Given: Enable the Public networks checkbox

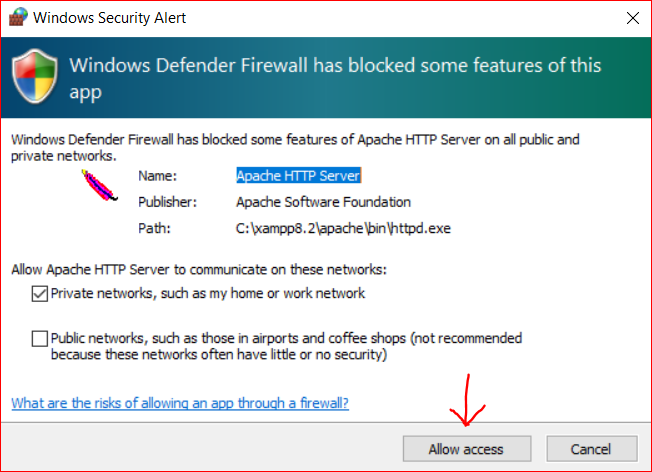Looking at the screenshot, I should (x=40, y=338).
